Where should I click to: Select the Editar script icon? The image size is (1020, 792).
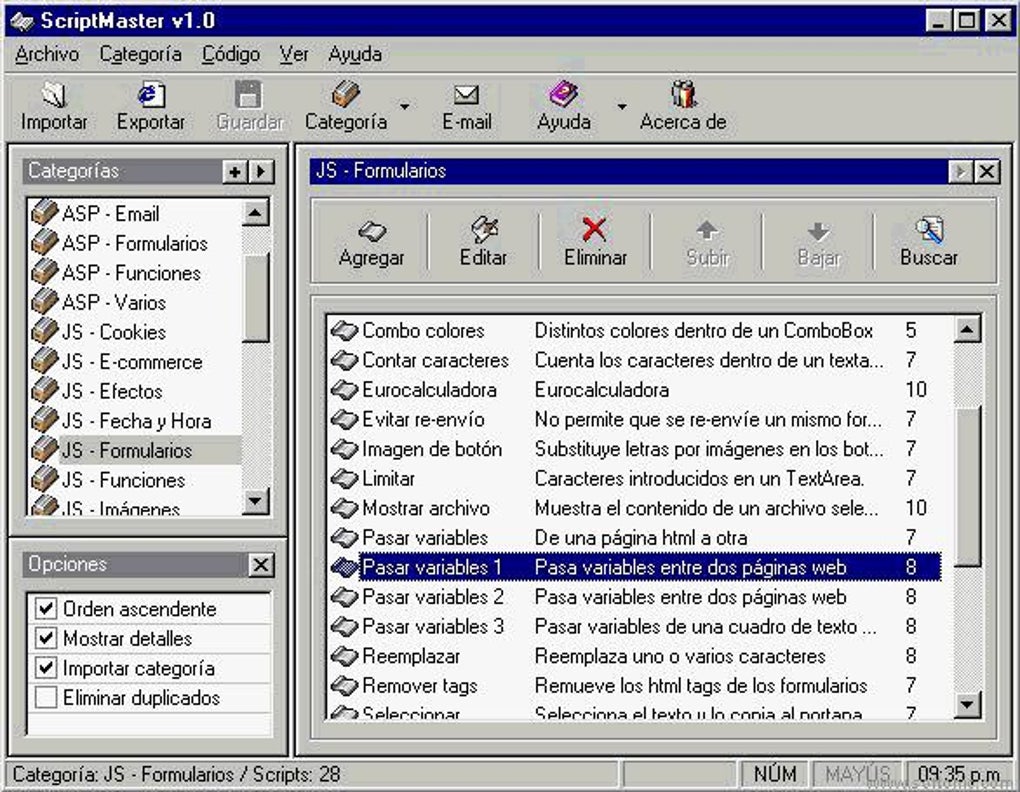click(484, 240)
